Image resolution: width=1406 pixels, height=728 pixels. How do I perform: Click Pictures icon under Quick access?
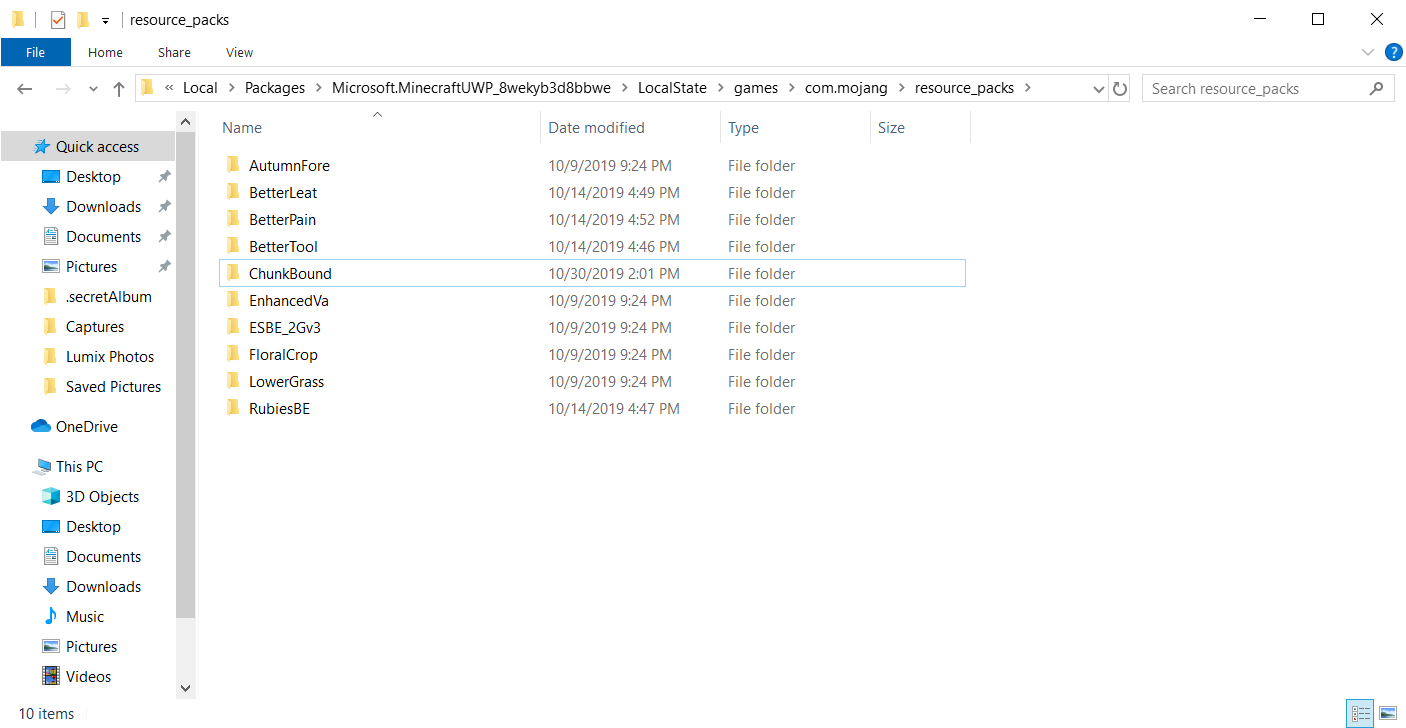point(51,266)
